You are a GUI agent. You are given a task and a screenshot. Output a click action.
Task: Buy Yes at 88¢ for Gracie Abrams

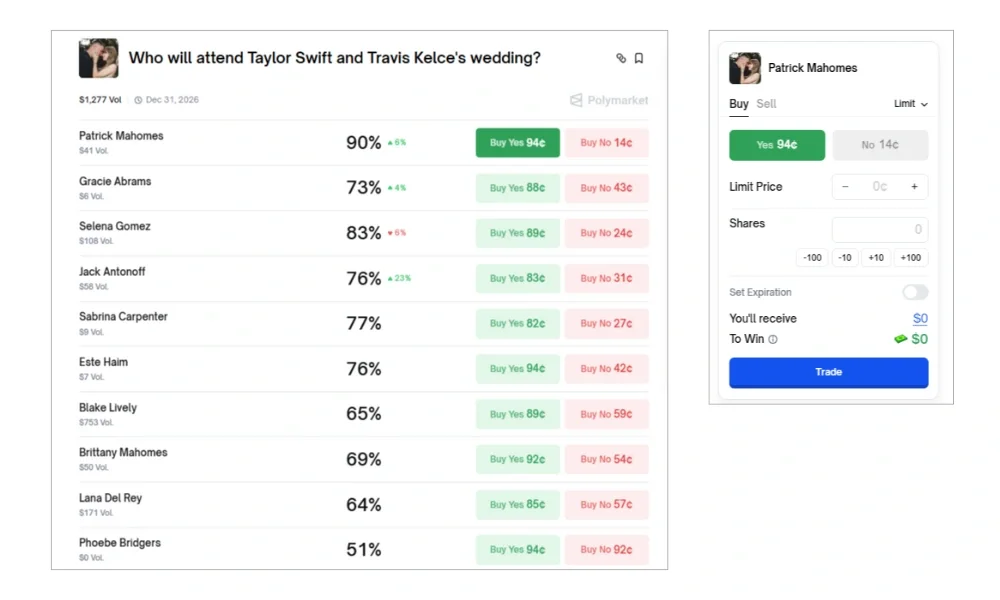pos(517,188)
